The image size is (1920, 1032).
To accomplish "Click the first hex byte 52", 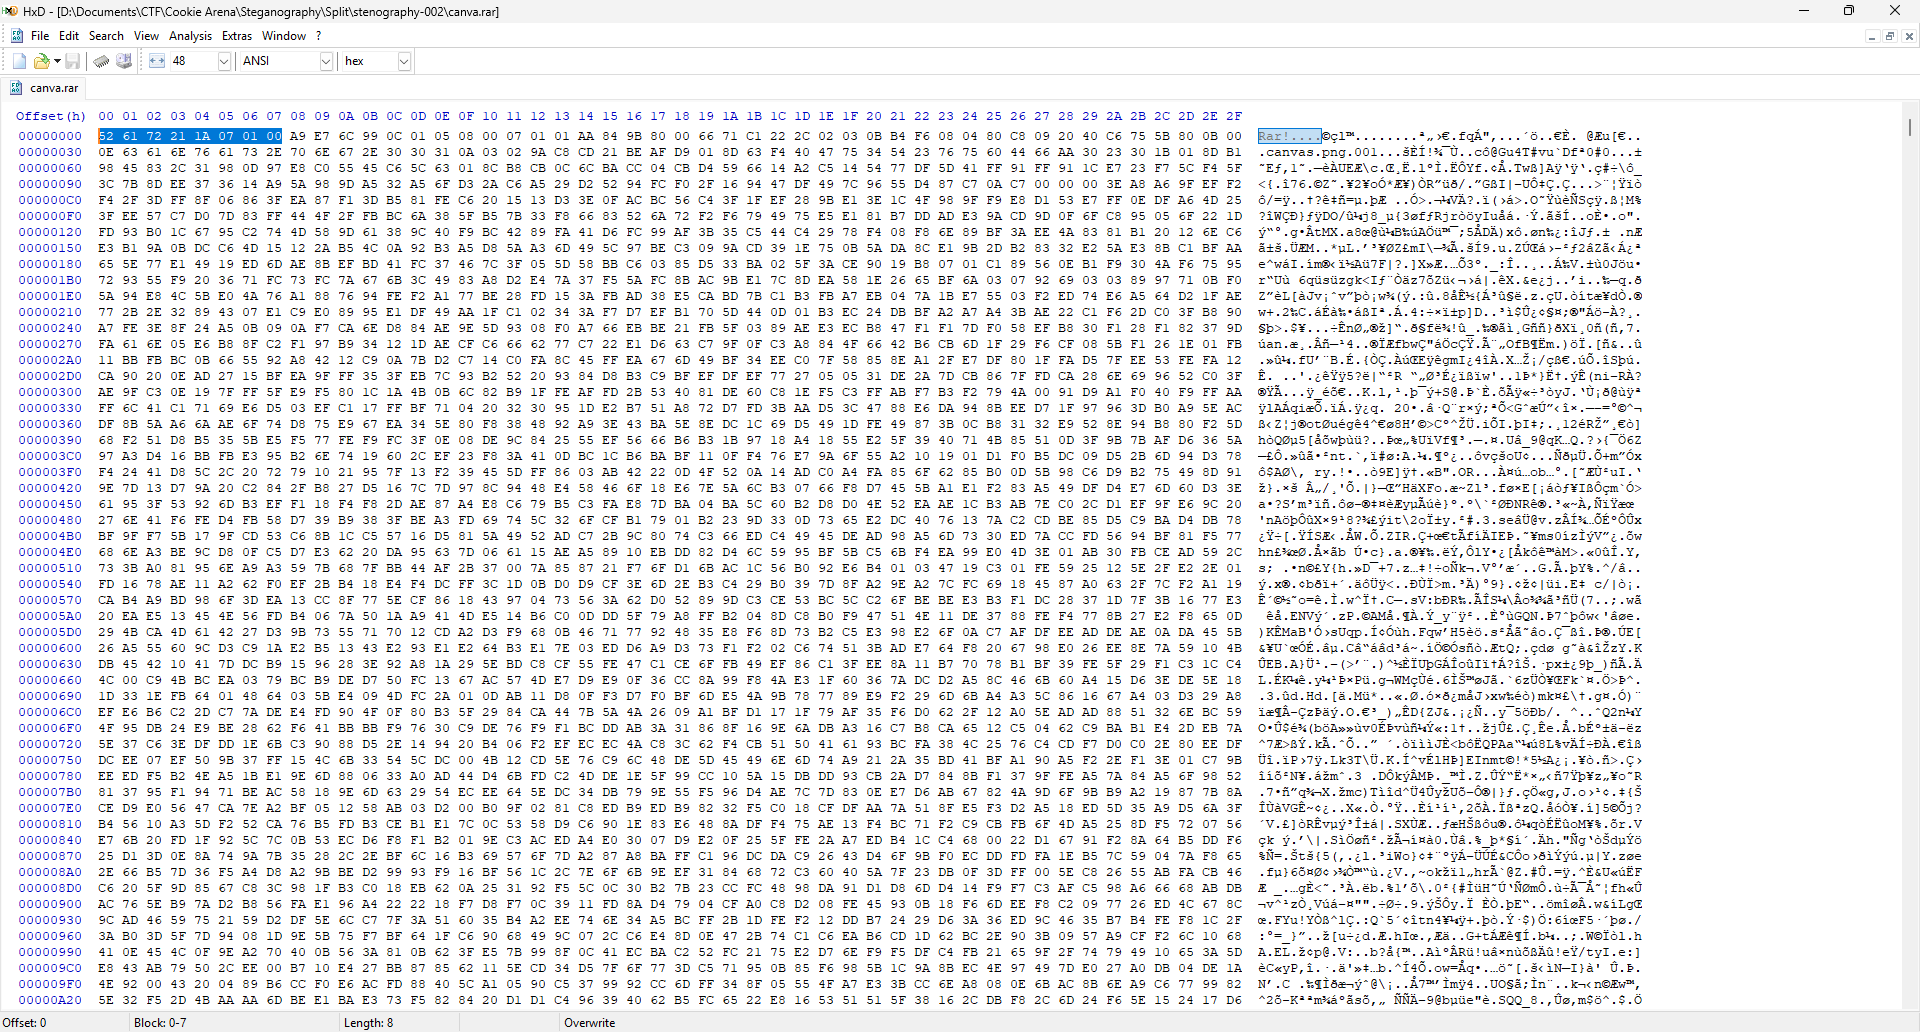I will click(x=106, y=136).
